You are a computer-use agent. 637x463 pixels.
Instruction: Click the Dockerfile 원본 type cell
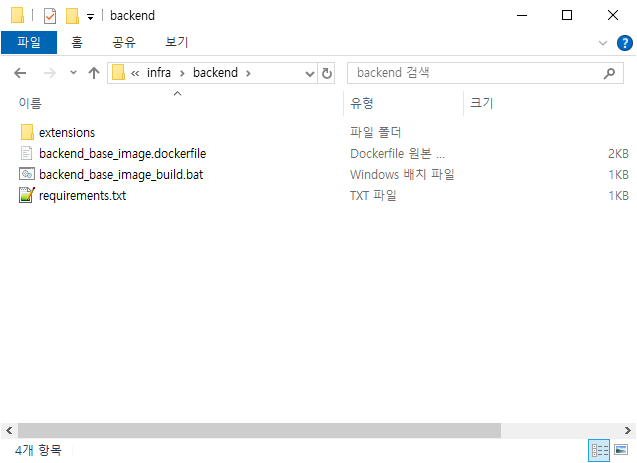click(397, 154)
